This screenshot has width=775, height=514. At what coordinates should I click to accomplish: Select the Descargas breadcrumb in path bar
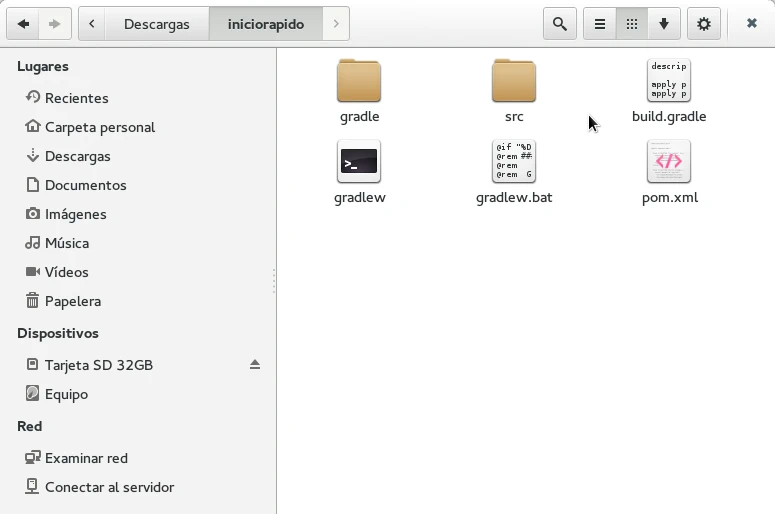(x=156, y=24)
